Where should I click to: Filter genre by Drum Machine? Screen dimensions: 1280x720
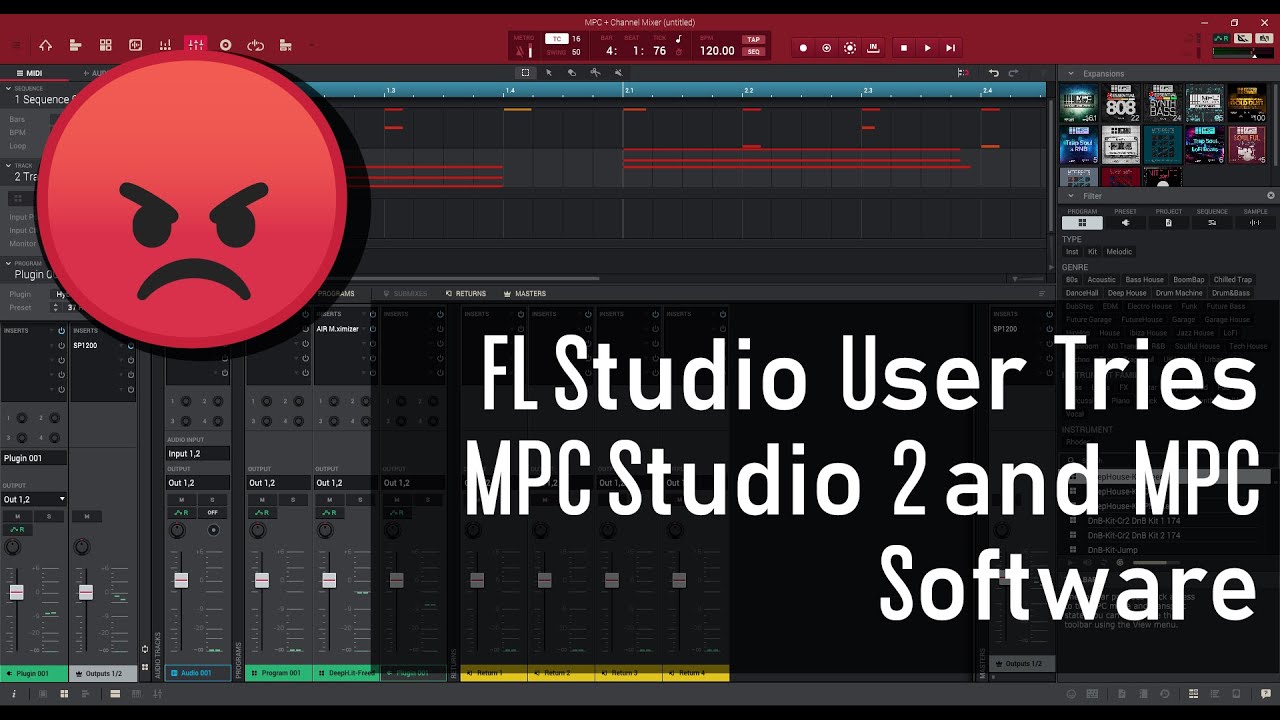point(1180,293)
